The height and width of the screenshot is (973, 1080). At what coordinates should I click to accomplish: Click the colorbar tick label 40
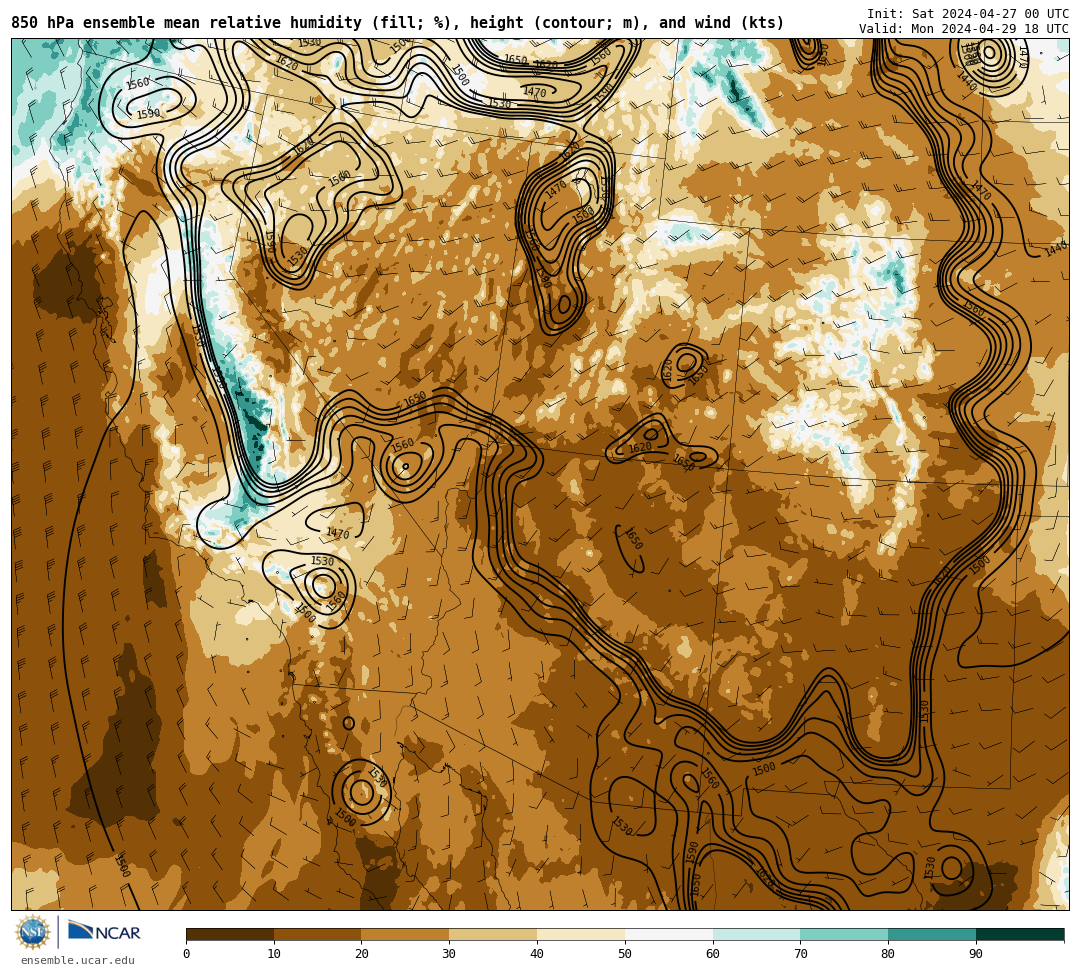(x=537, y=954)
